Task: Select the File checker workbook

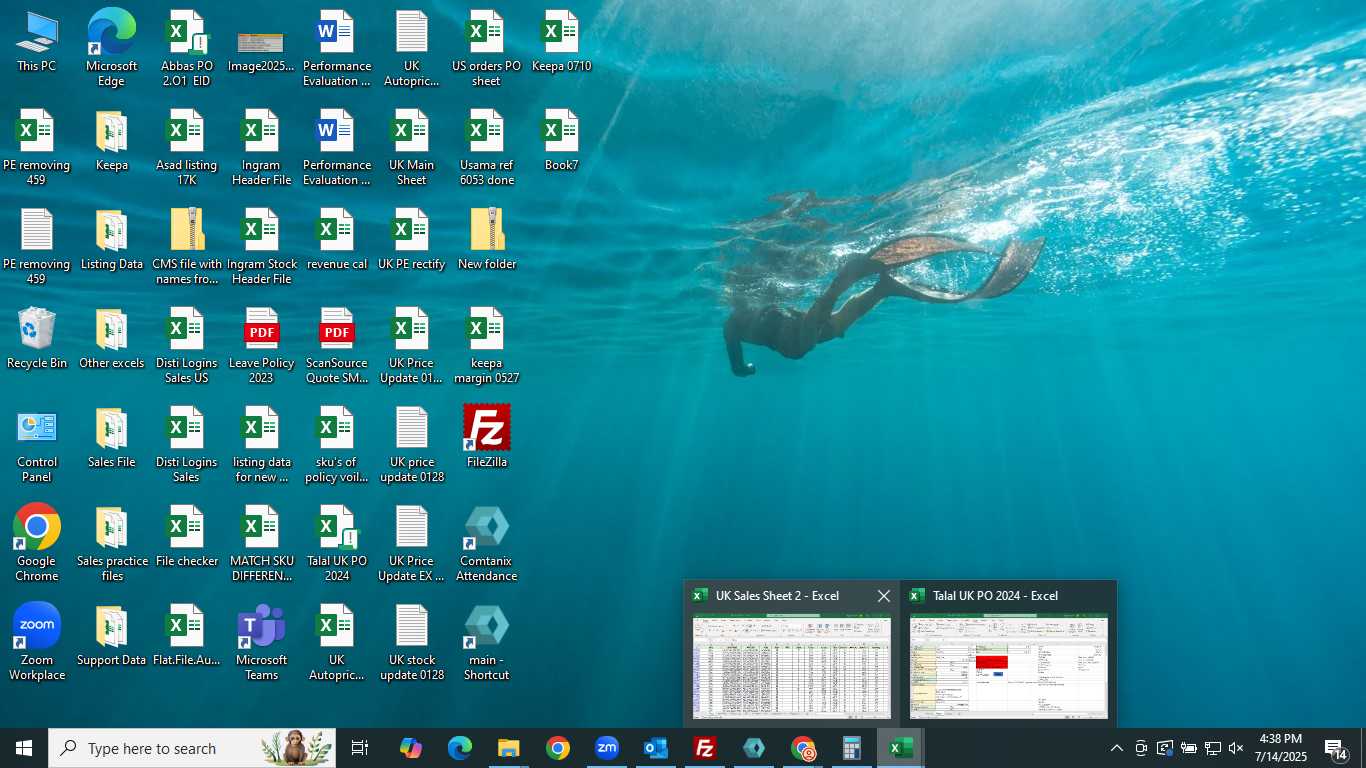Action: click(x=186, y=538)
